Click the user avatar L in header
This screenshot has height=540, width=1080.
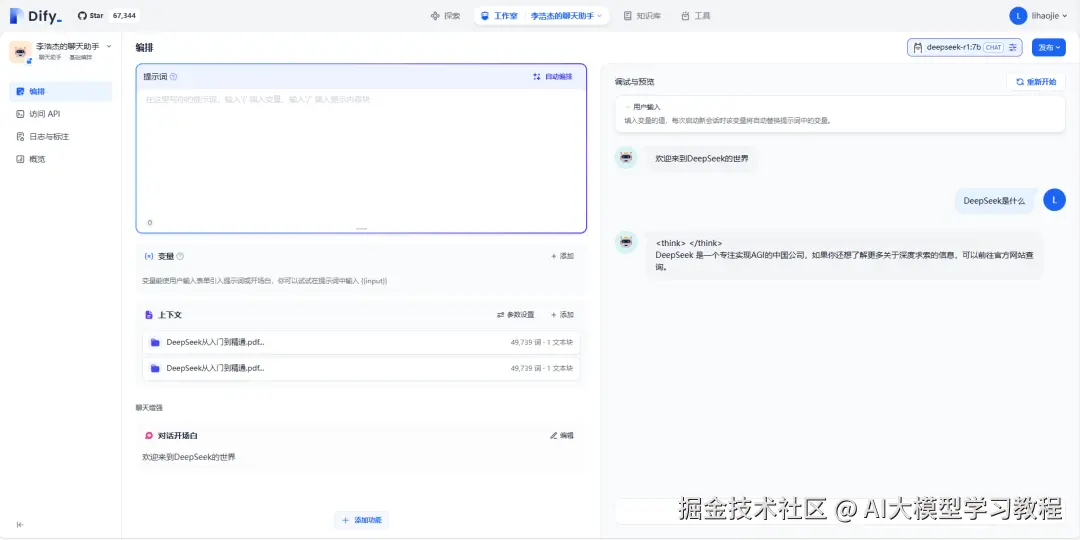1018,16
